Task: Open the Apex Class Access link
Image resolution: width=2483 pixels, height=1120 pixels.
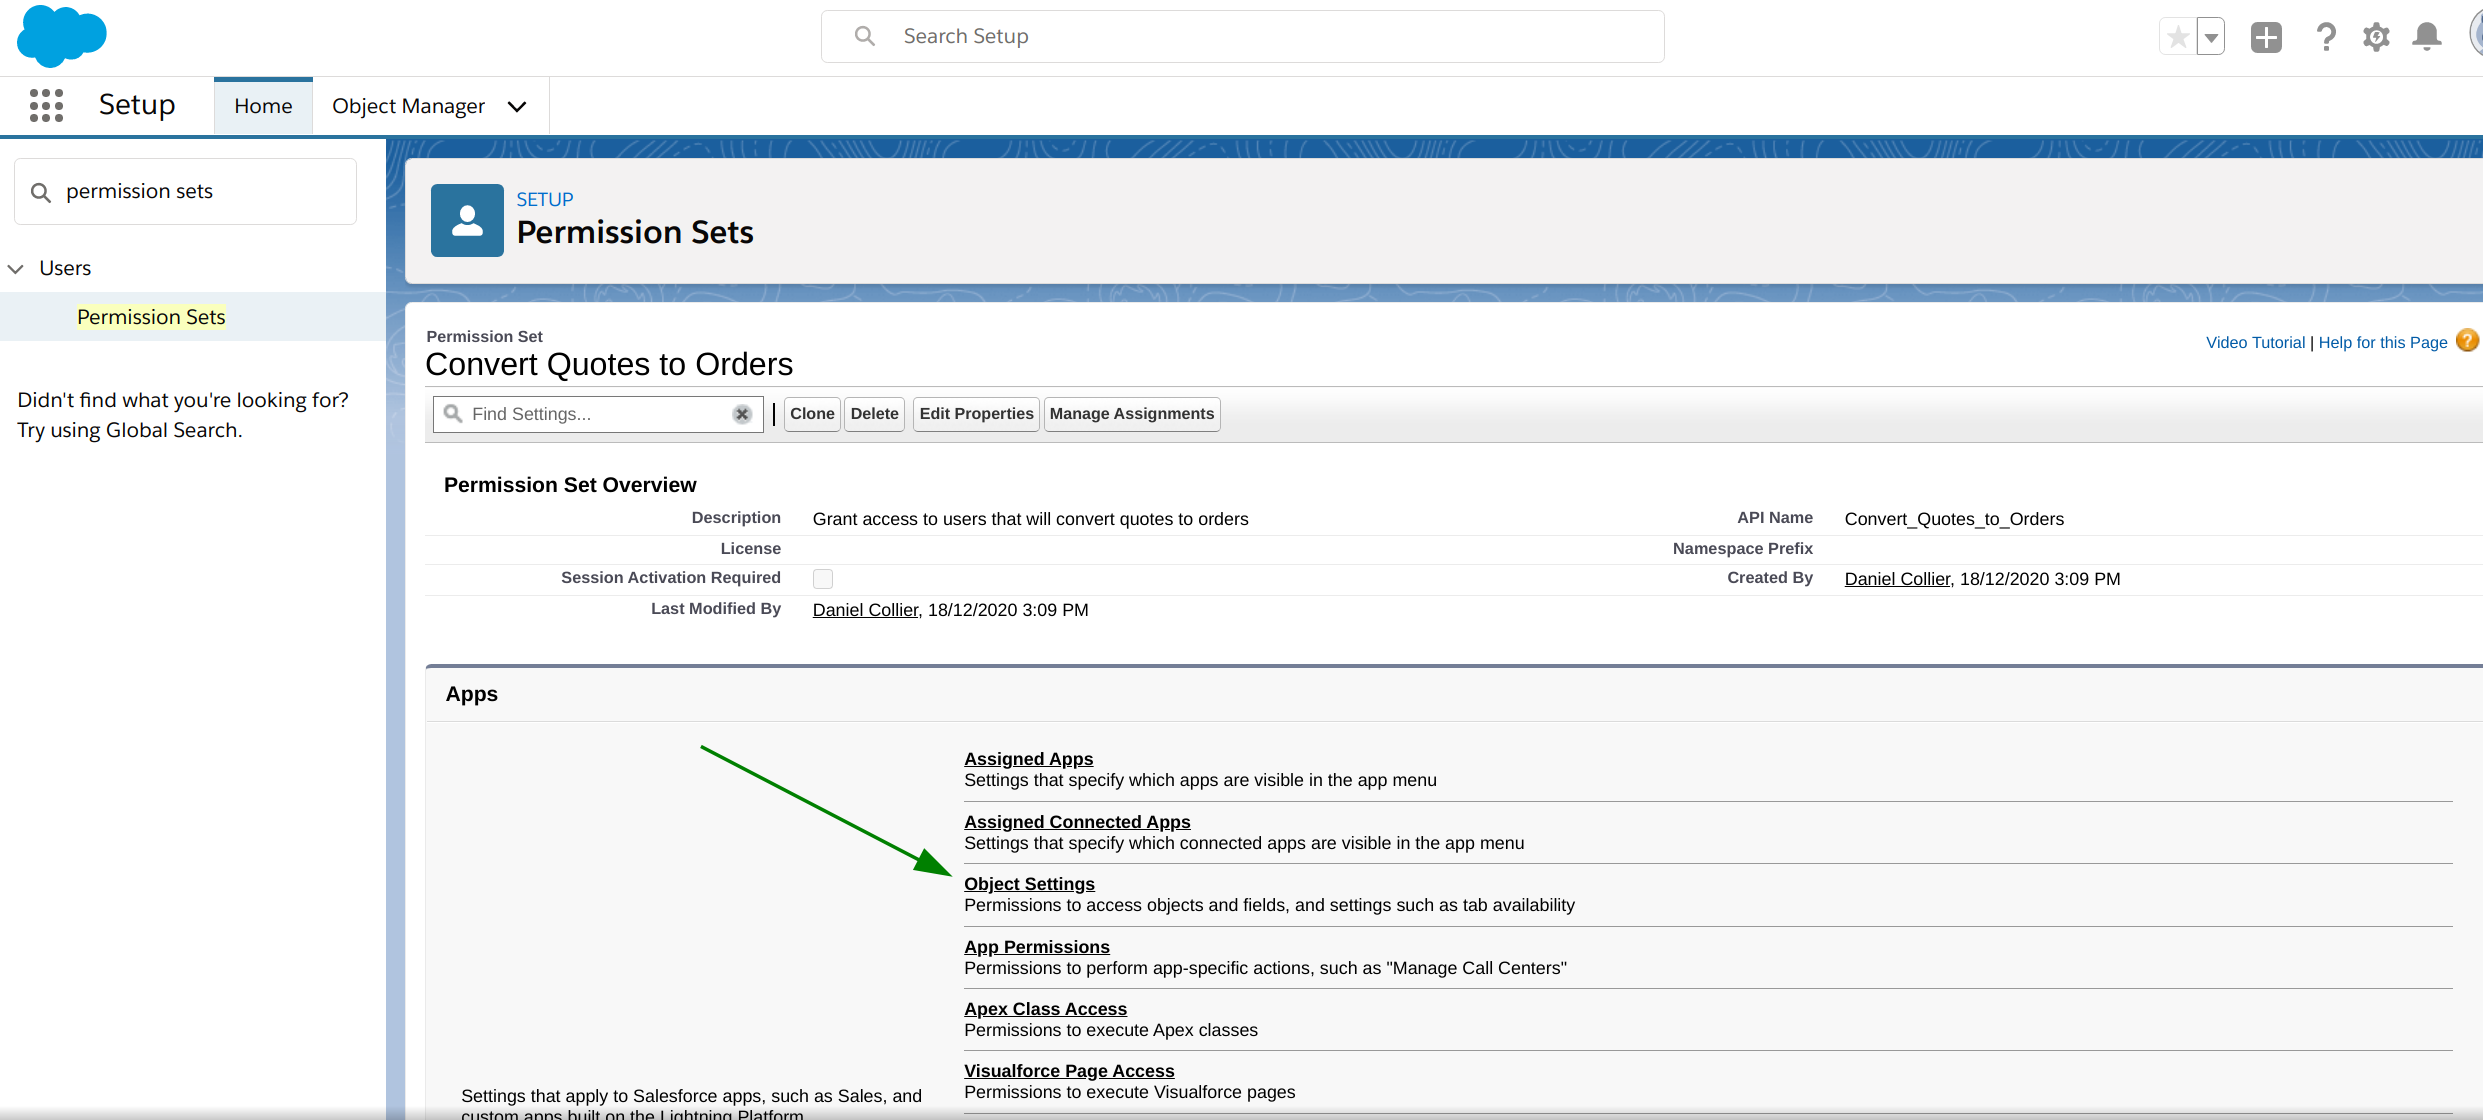Action: [1045, 1009]
